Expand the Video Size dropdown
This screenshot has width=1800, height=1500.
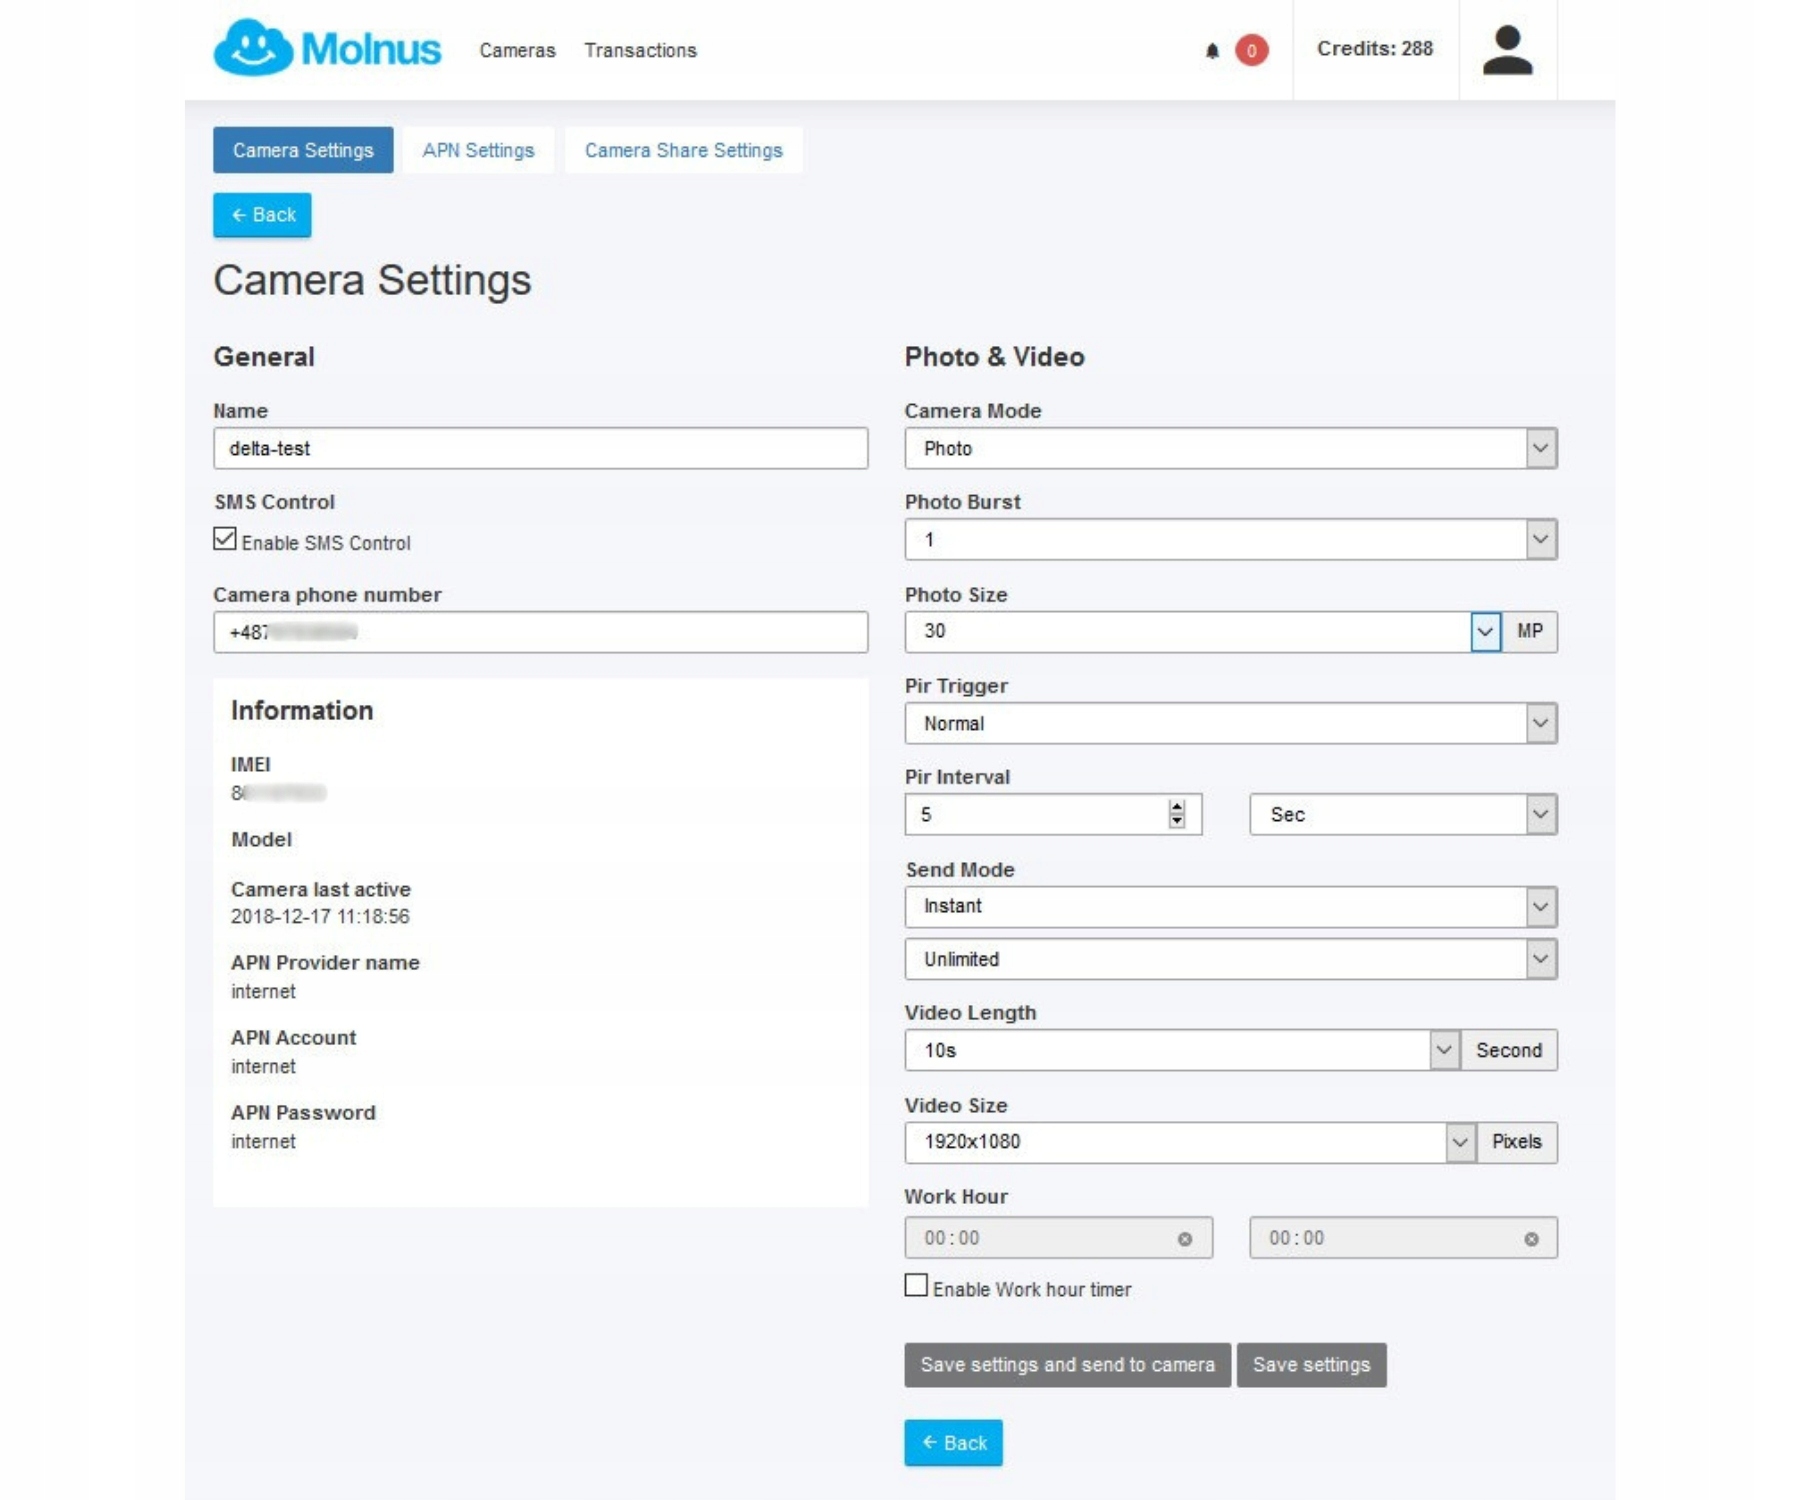pos(1460,1142)
